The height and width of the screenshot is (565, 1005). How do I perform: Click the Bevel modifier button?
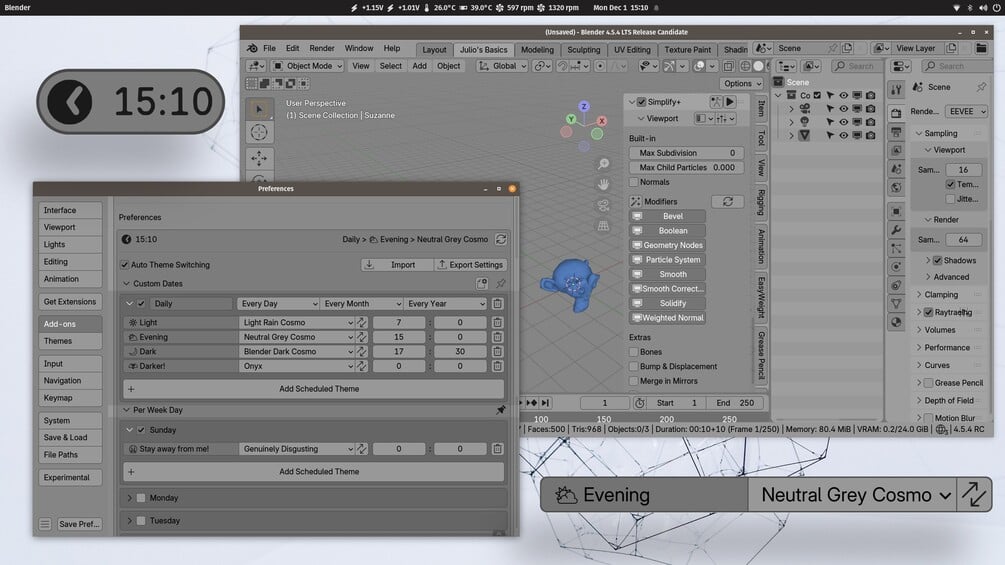[667, 216]
